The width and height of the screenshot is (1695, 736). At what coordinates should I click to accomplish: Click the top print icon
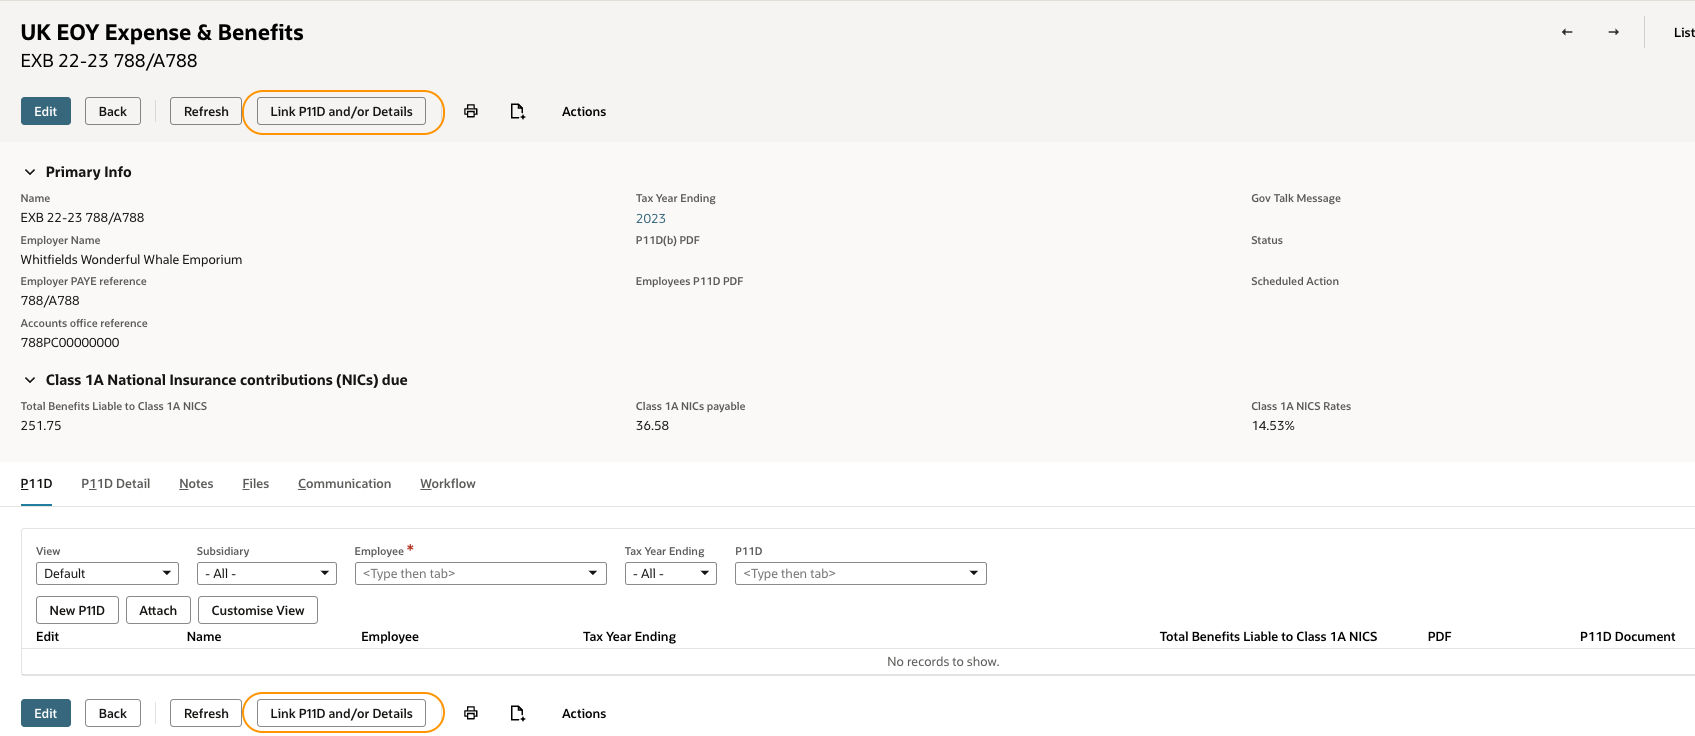coord(471,111)
